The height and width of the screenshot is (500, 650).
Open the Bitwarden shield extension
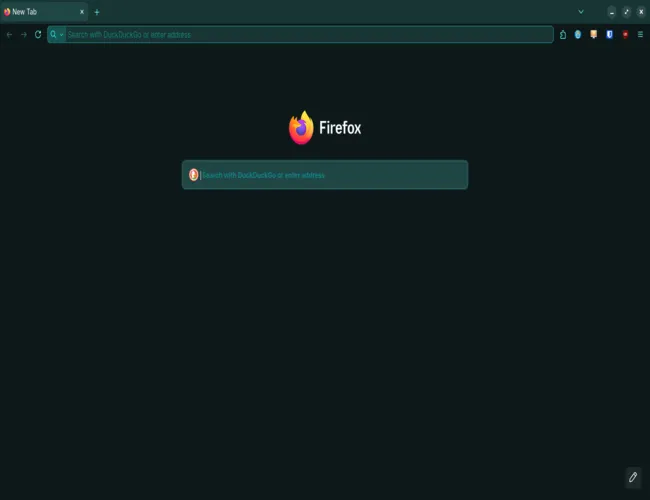pyautogui.click(x=609, y=34)
